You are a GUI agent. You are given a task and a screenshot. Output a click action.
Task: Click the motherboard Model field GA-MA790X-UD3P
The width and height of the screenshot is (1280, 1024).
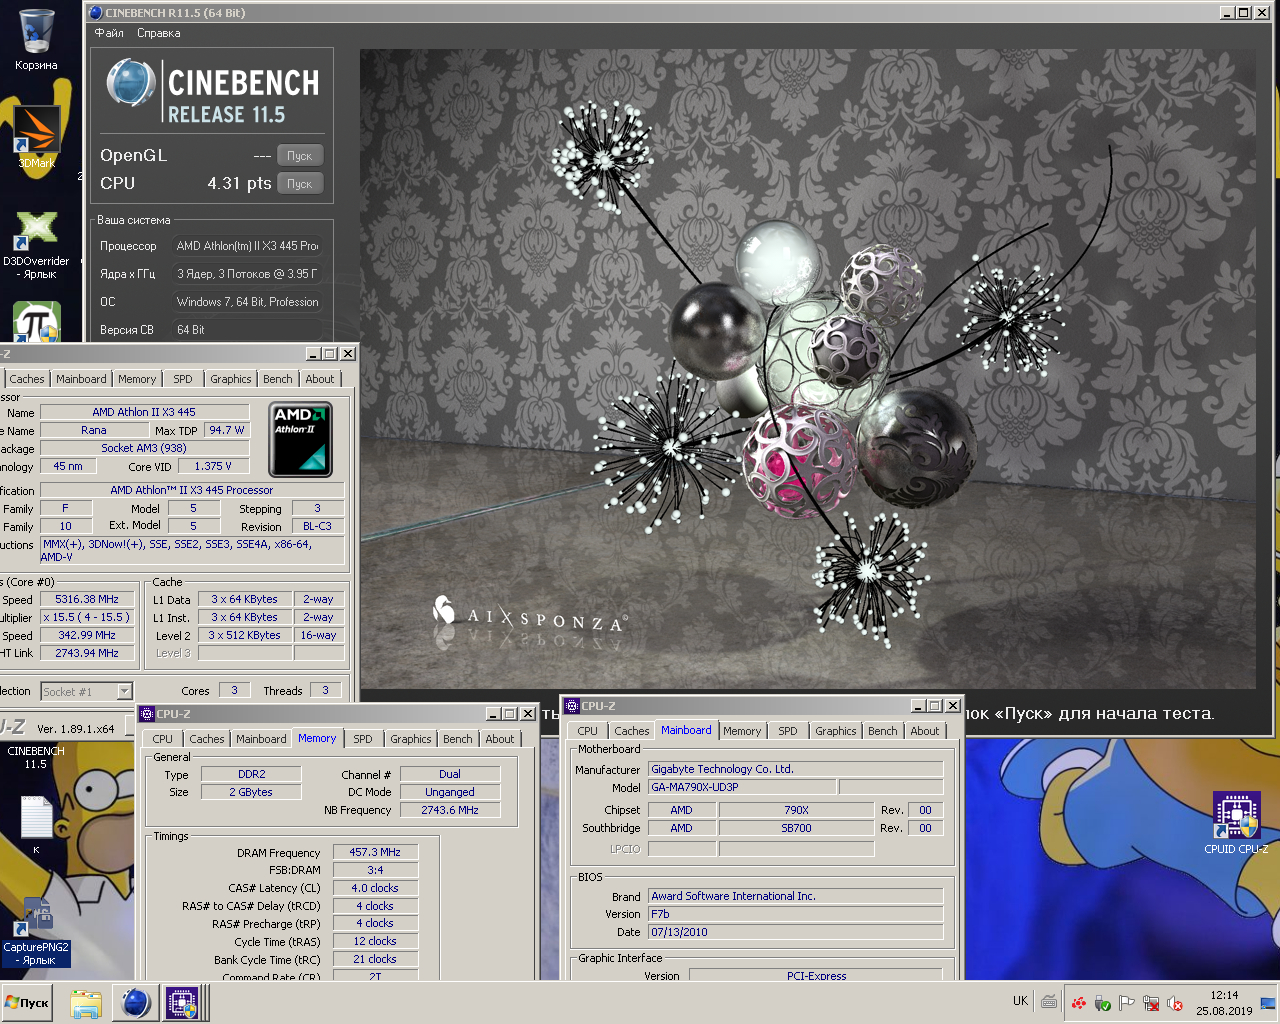pos(743,787)
